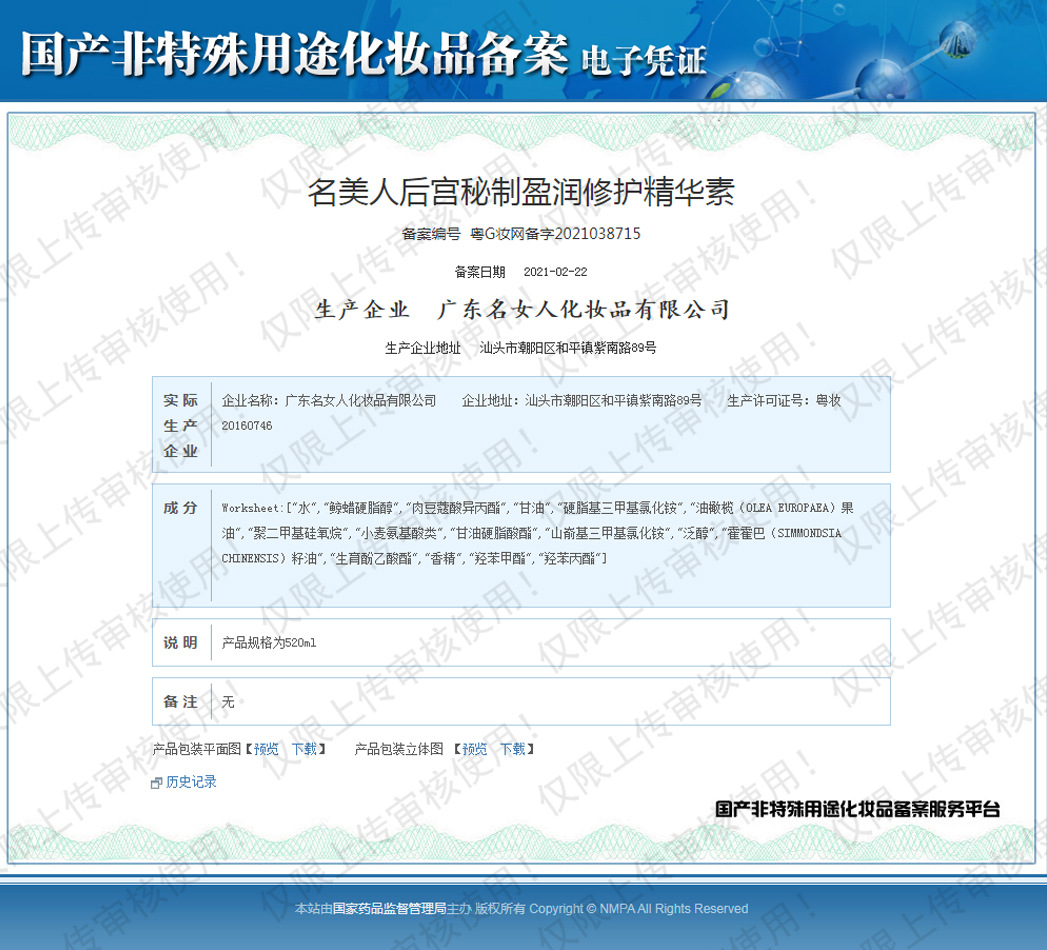The height and width of the screenshot is (950, 1047).
Task: Click license number 20160746
Action: click(247, 426)
